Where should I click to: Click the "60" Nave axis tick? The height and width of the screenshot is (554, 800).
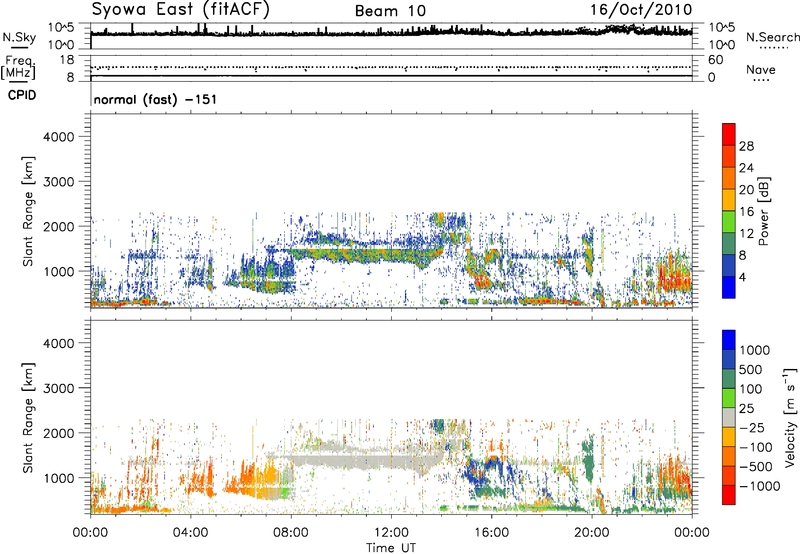pos(715,60)
